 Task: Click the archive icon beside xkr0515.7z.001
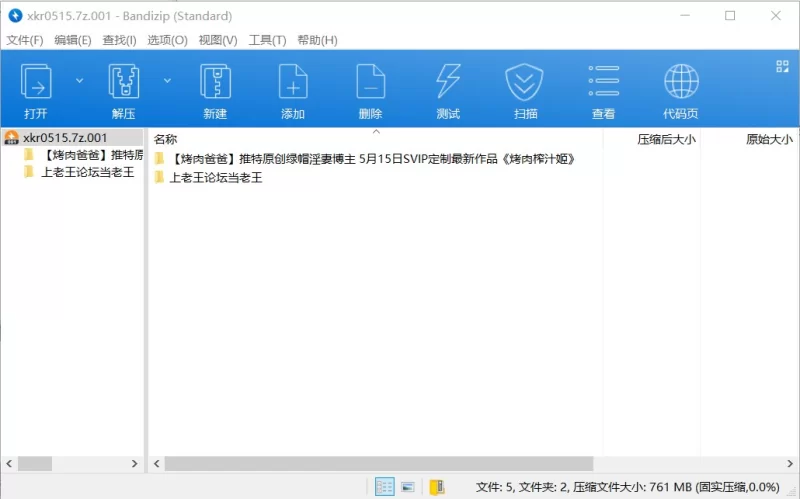pos(11,137)
